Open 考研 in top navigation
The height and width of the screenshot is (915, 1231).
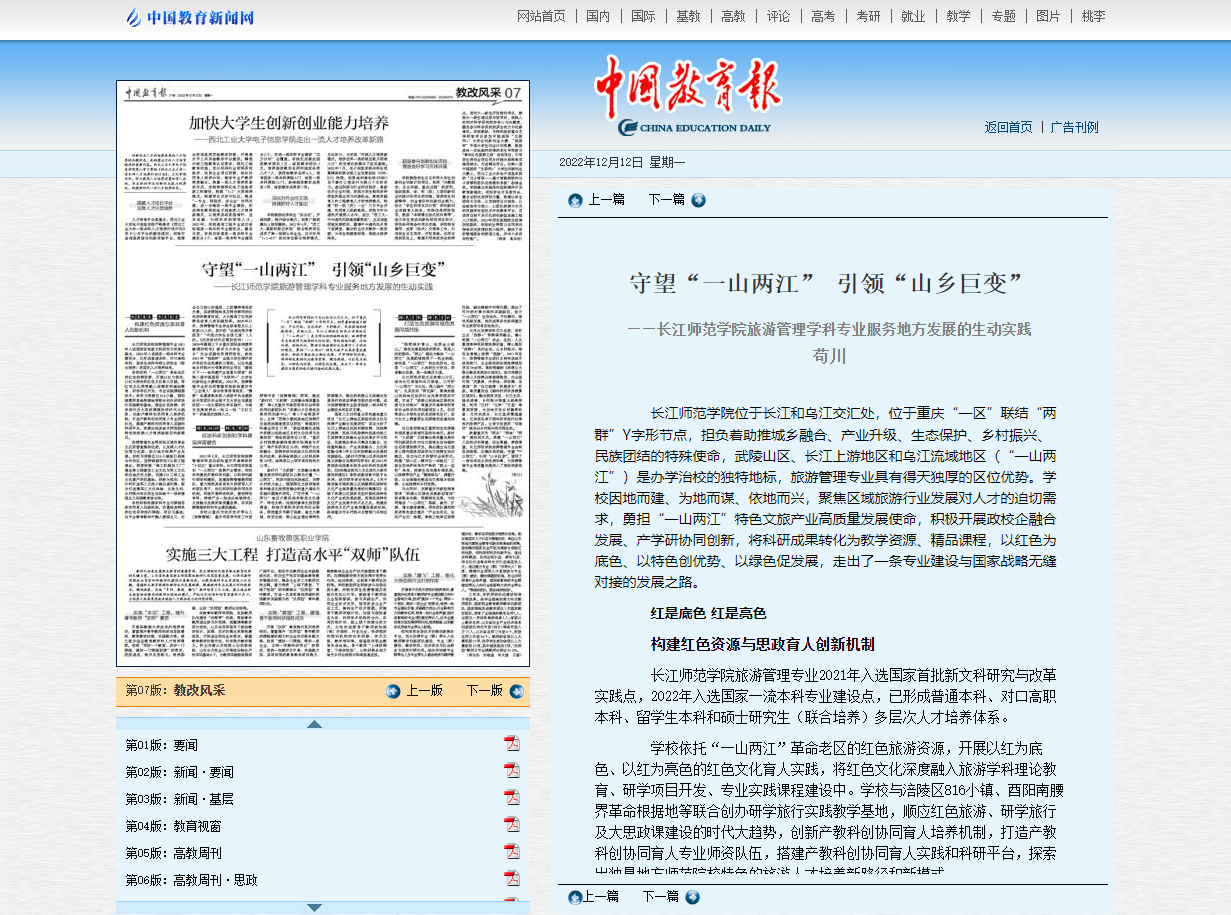pyautogui.click(x=868, y=16)
